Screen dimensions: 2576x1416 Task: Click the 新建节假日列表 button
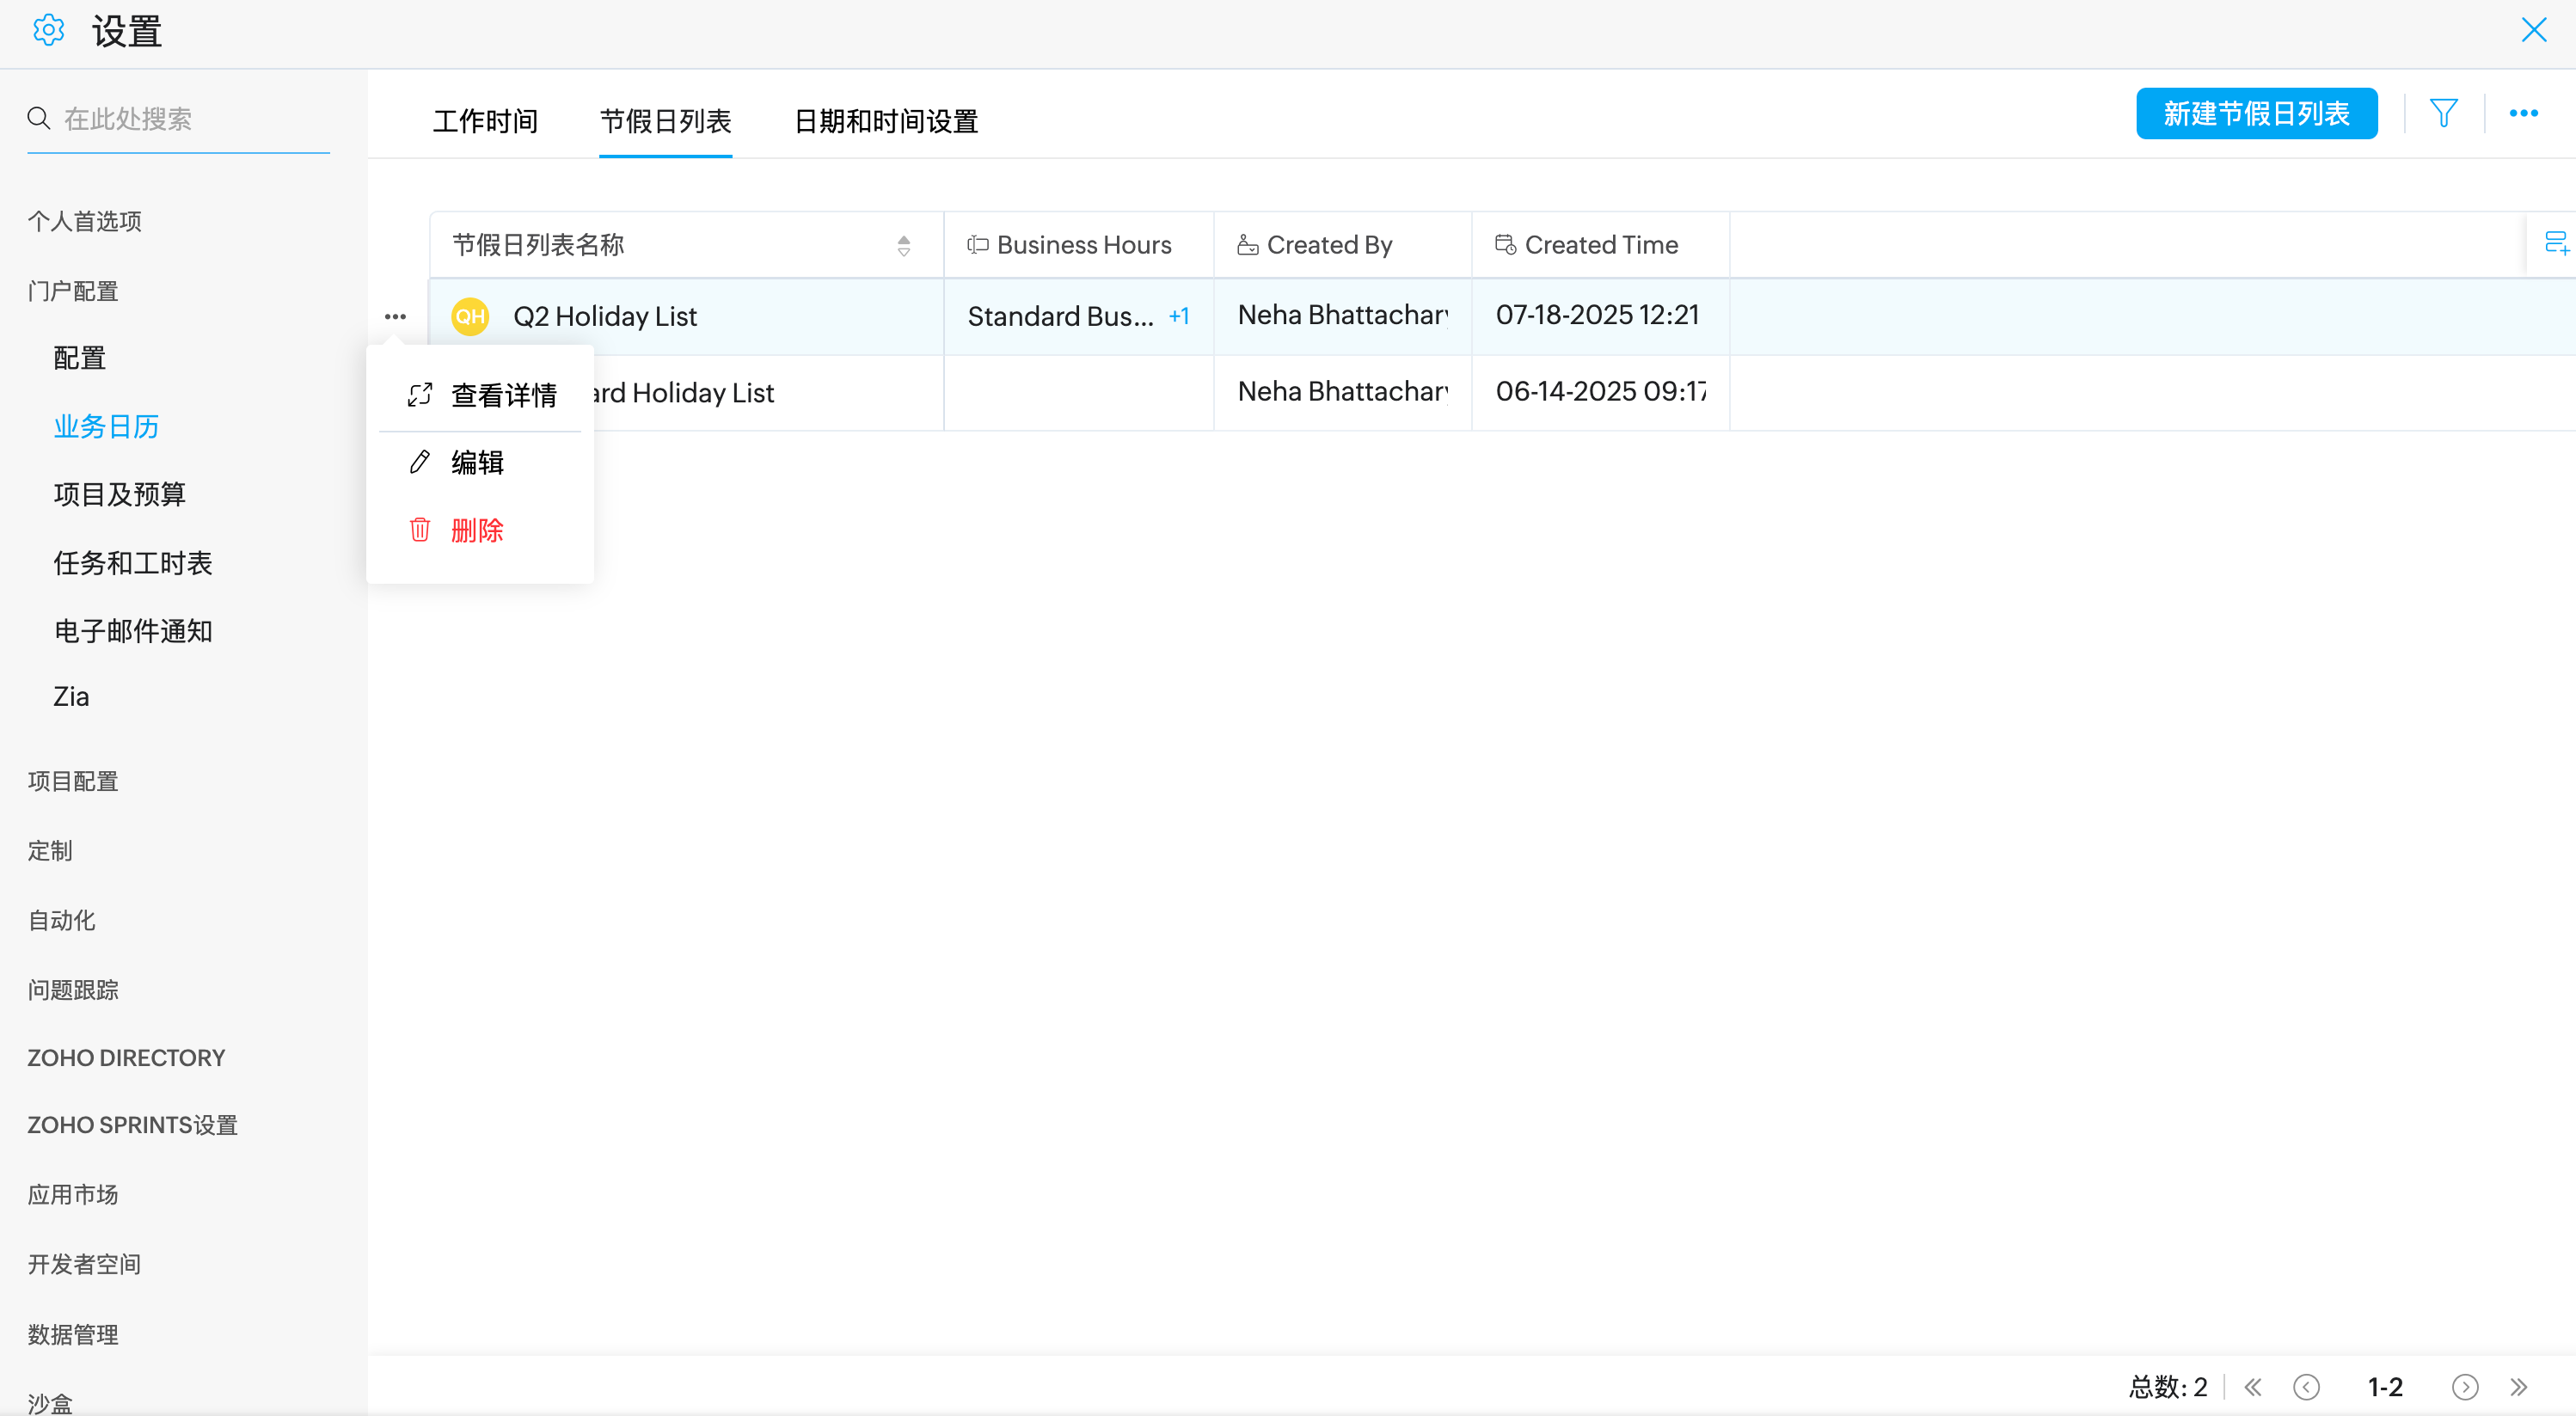click(x=2256, y=114)
